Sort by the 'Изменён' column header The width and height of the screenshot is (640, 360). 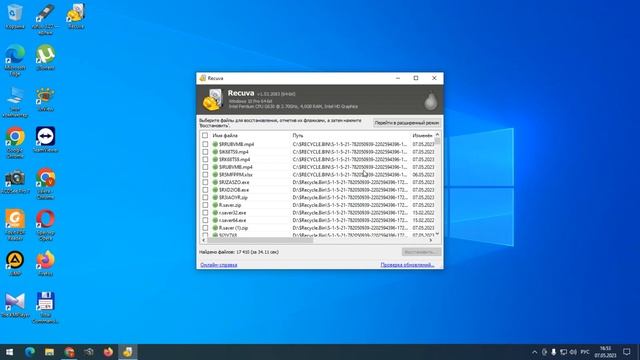(422, 135)
